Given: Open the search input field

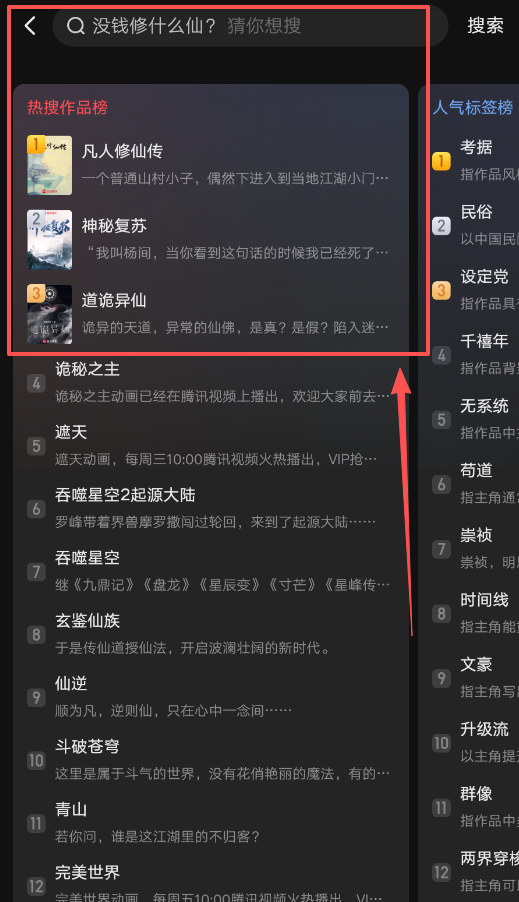Looking at the screenshot, I should (250, 26).
